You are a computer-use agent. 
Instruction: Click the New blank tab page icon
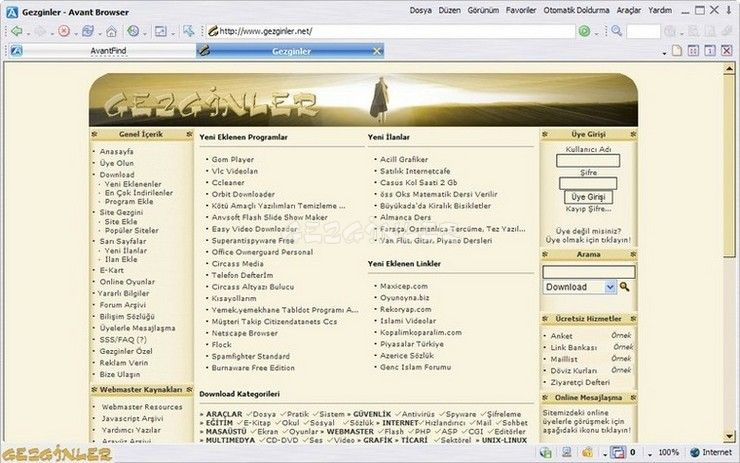pos(677,51)
